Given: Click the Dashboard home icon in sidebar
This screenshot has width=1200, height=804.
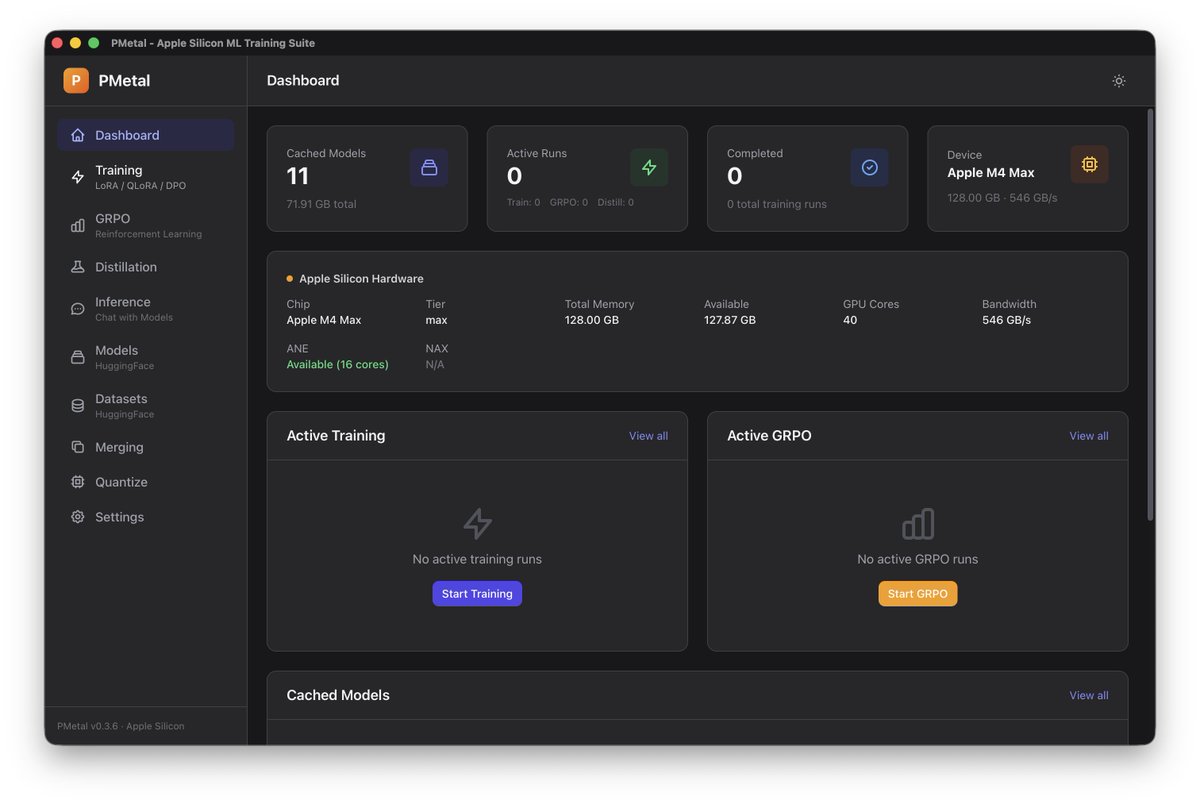Looking at the screenshot, I should [78, 135].
